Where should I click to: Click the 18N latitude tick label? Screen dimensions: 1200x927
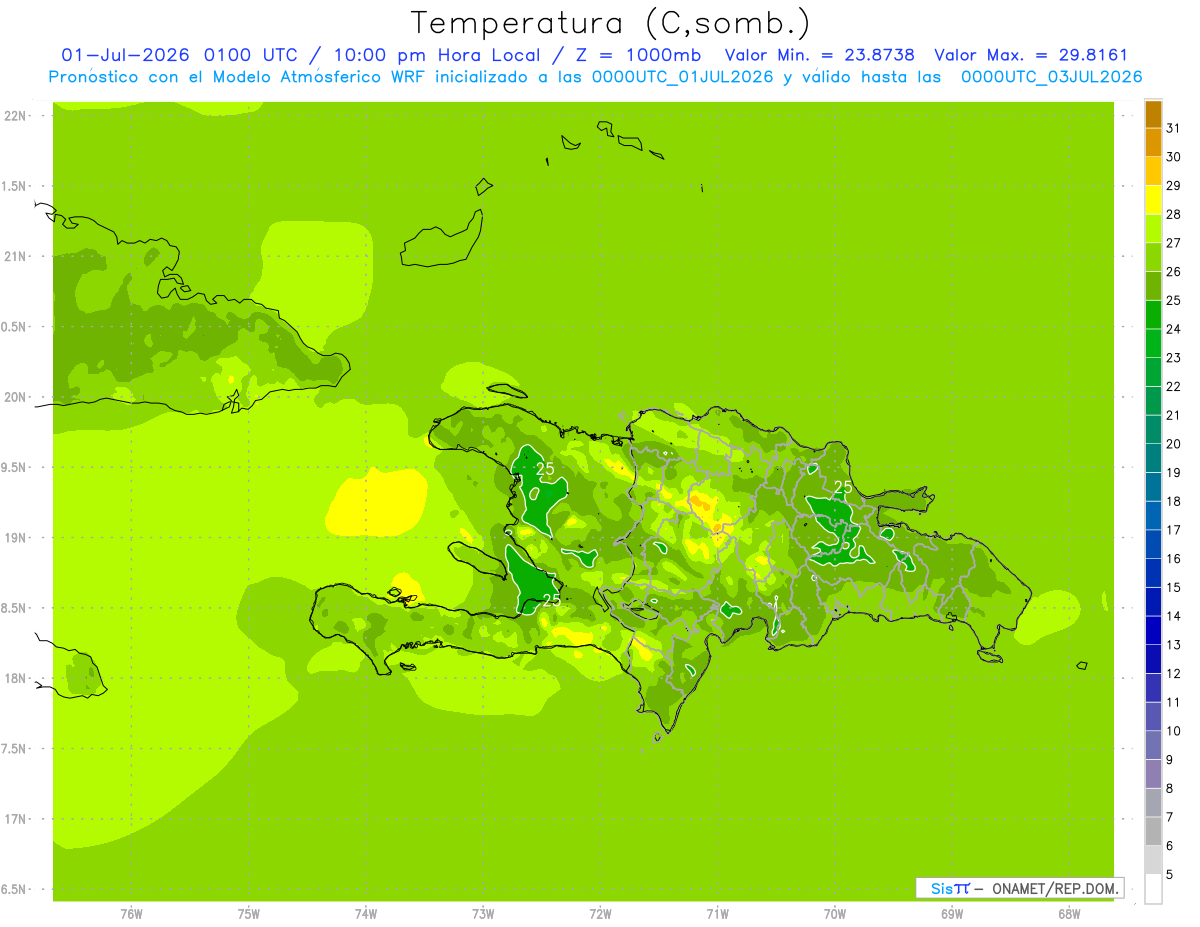coord(16,678)
